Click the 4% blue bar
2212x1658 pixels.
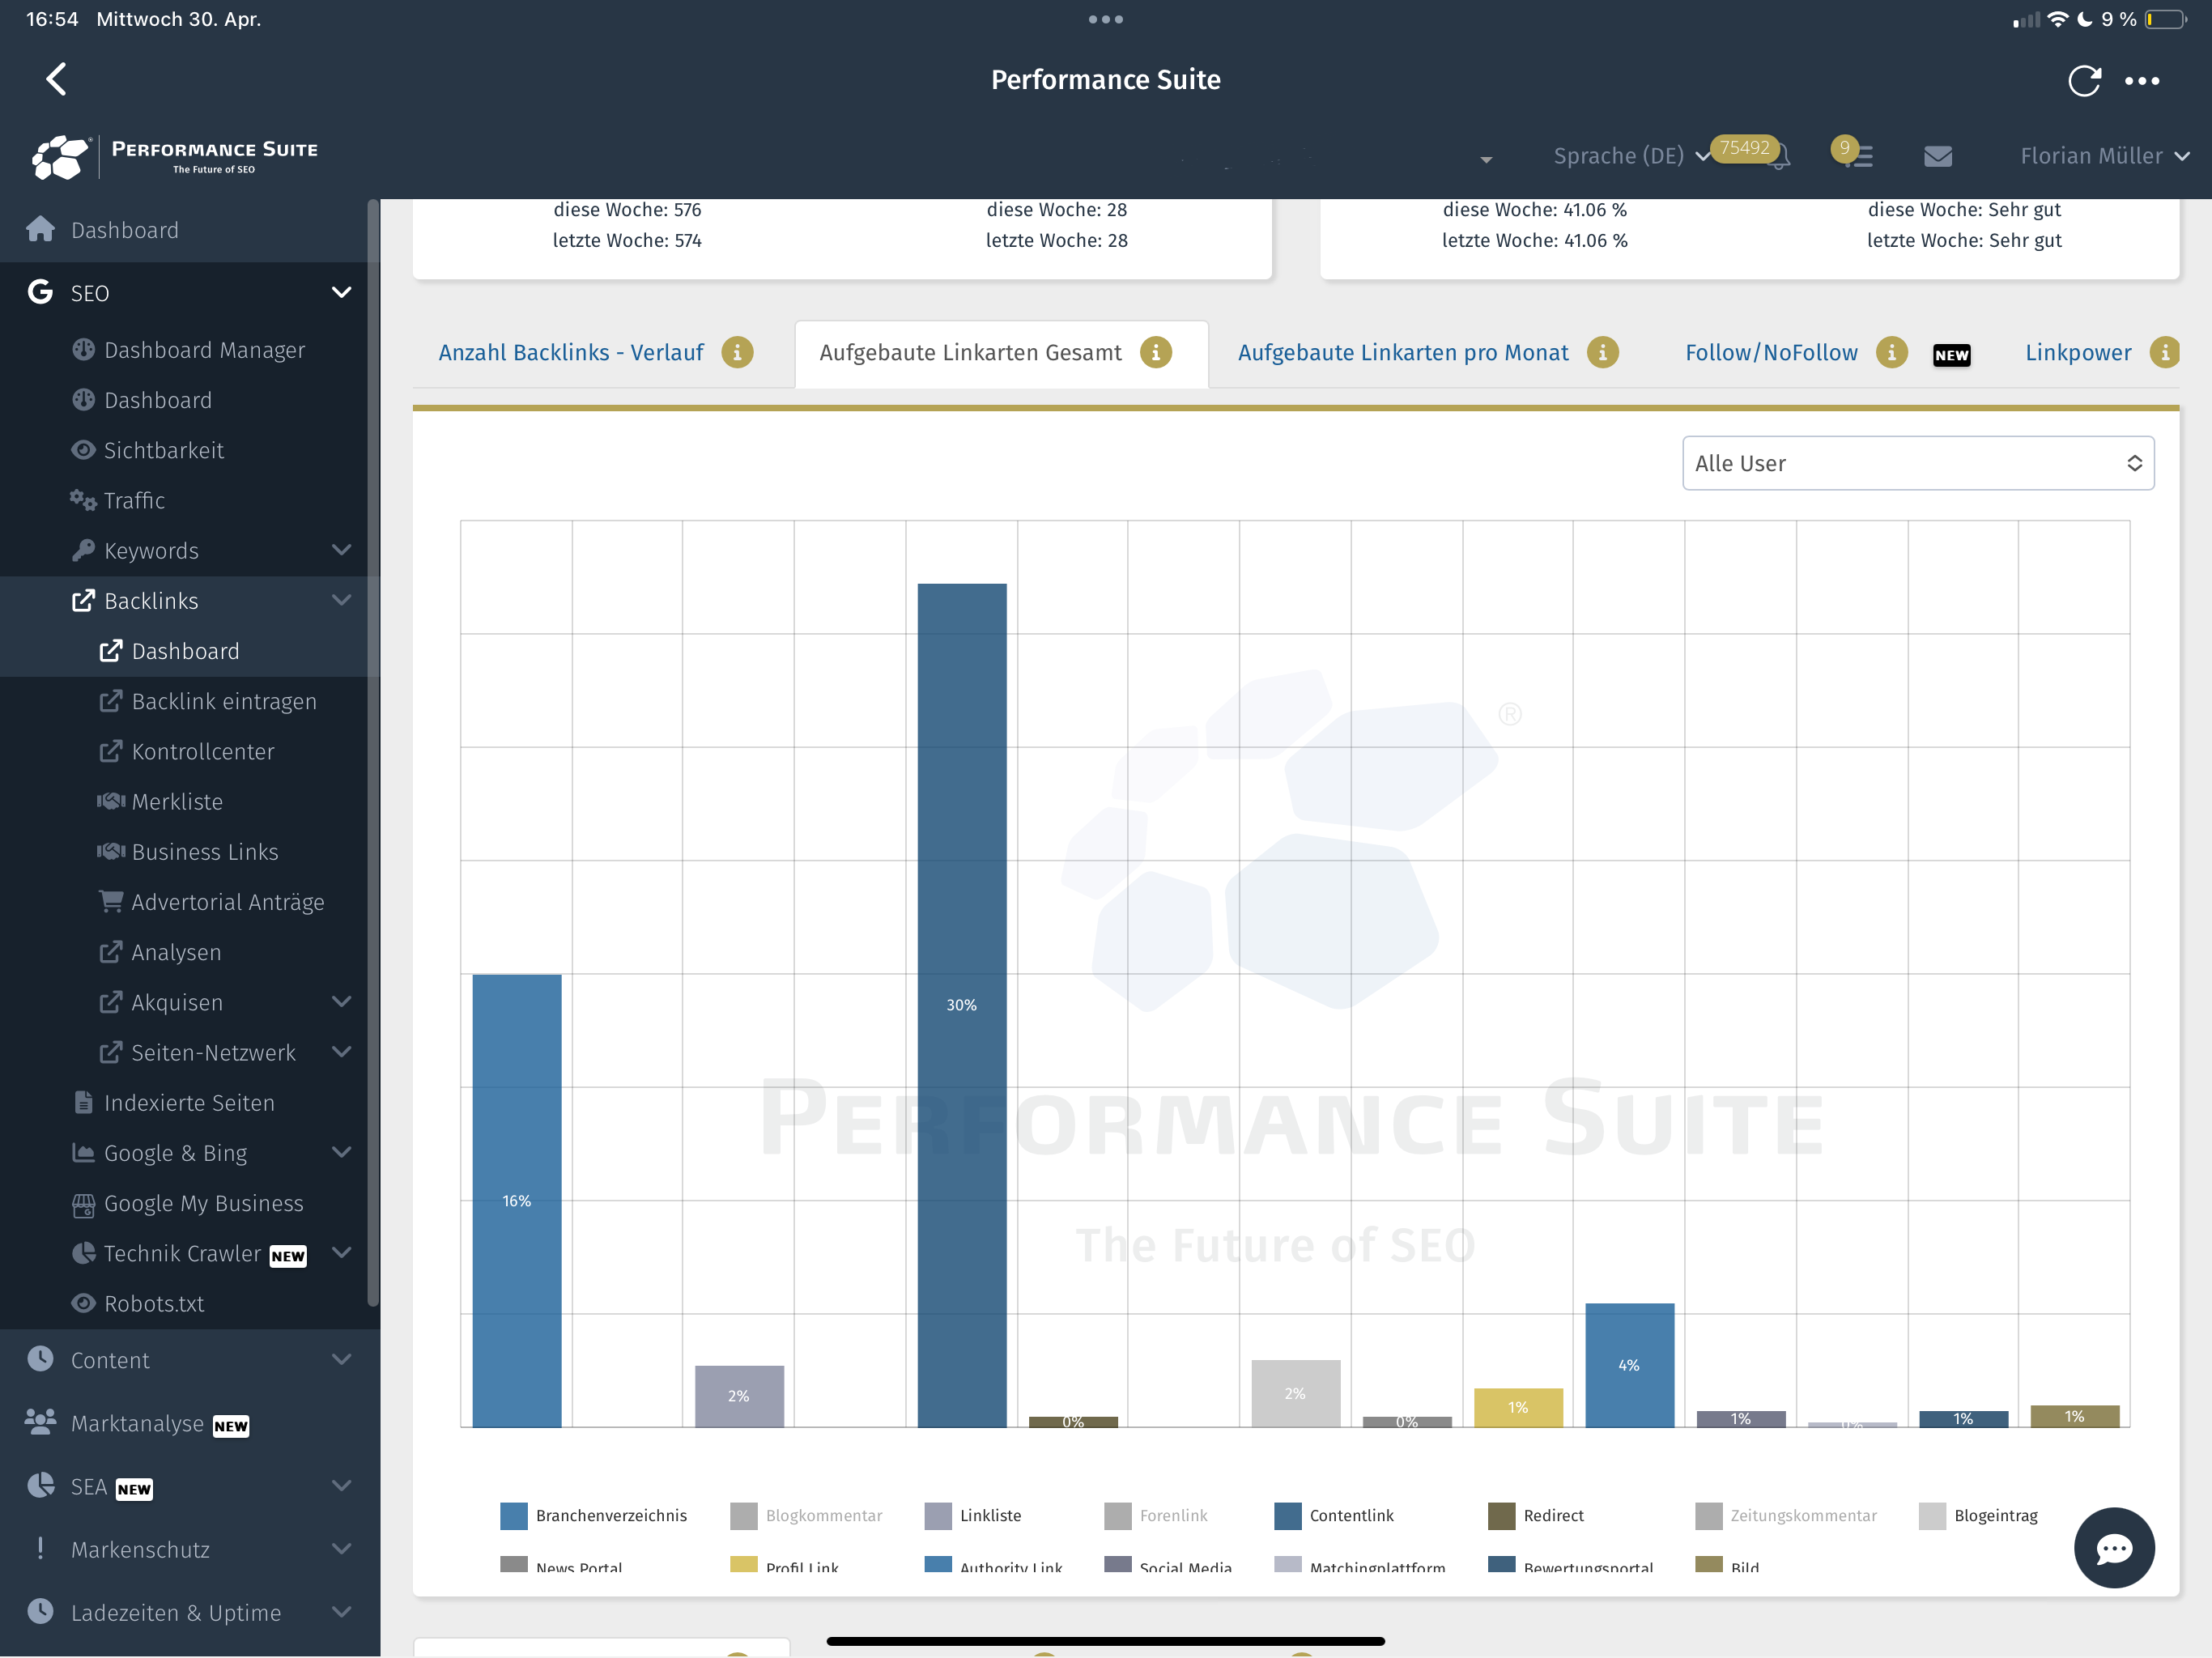[1629, 1365]
